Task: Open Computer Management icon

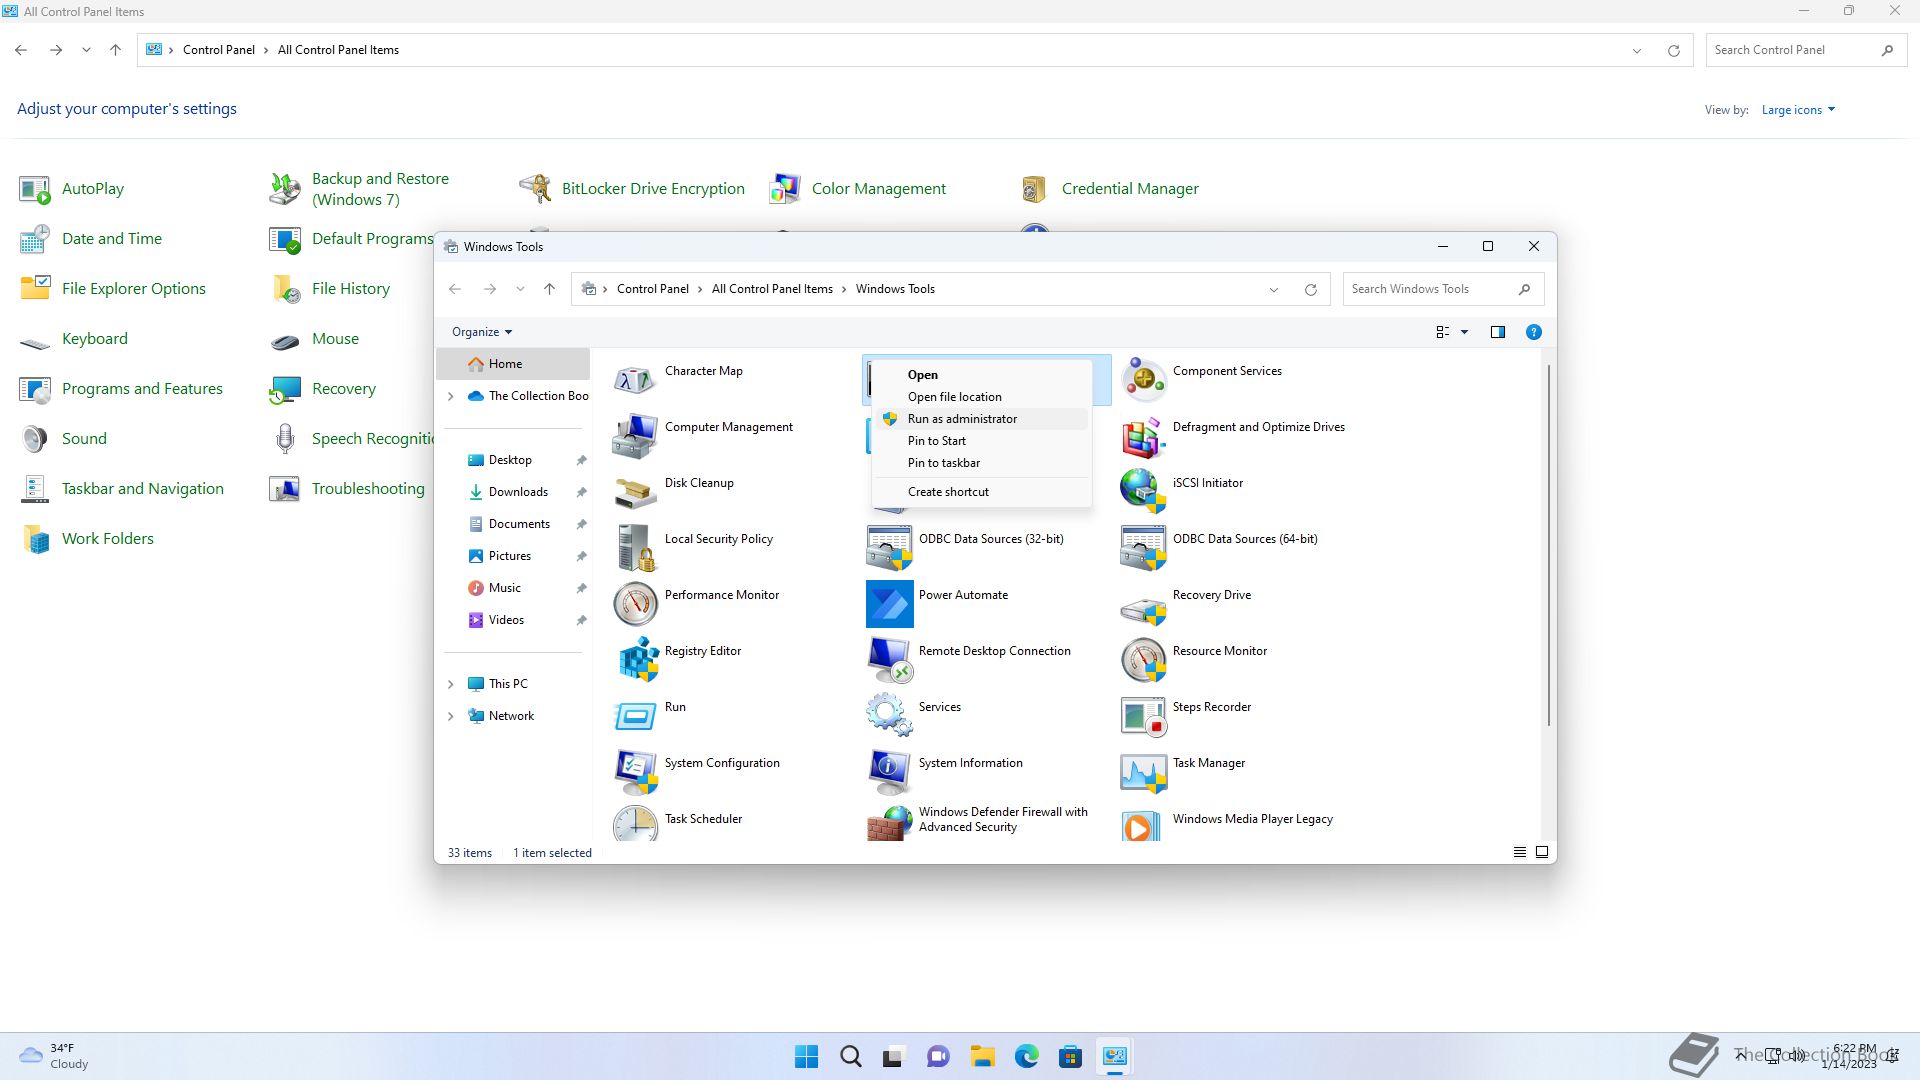Action: coord(636,436)
